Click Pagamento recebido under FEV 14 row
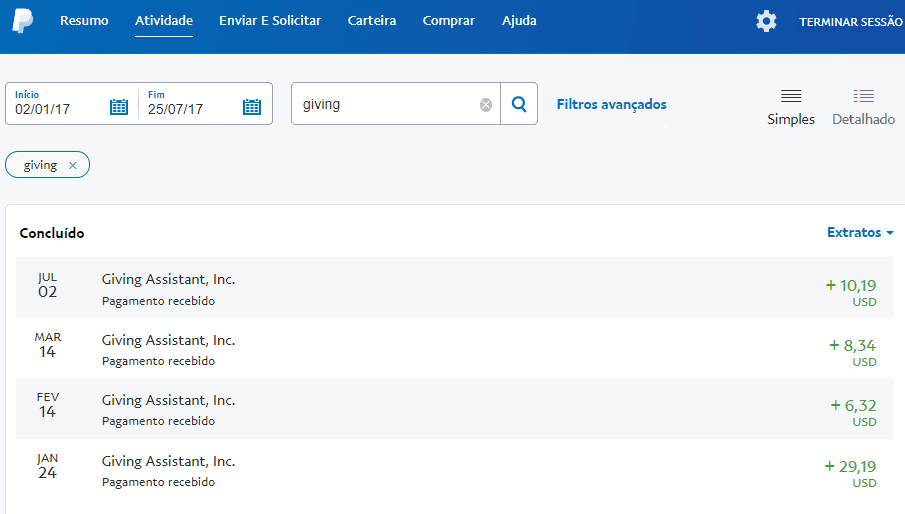This screenshot has width=905, height=514. click(158, 421)
